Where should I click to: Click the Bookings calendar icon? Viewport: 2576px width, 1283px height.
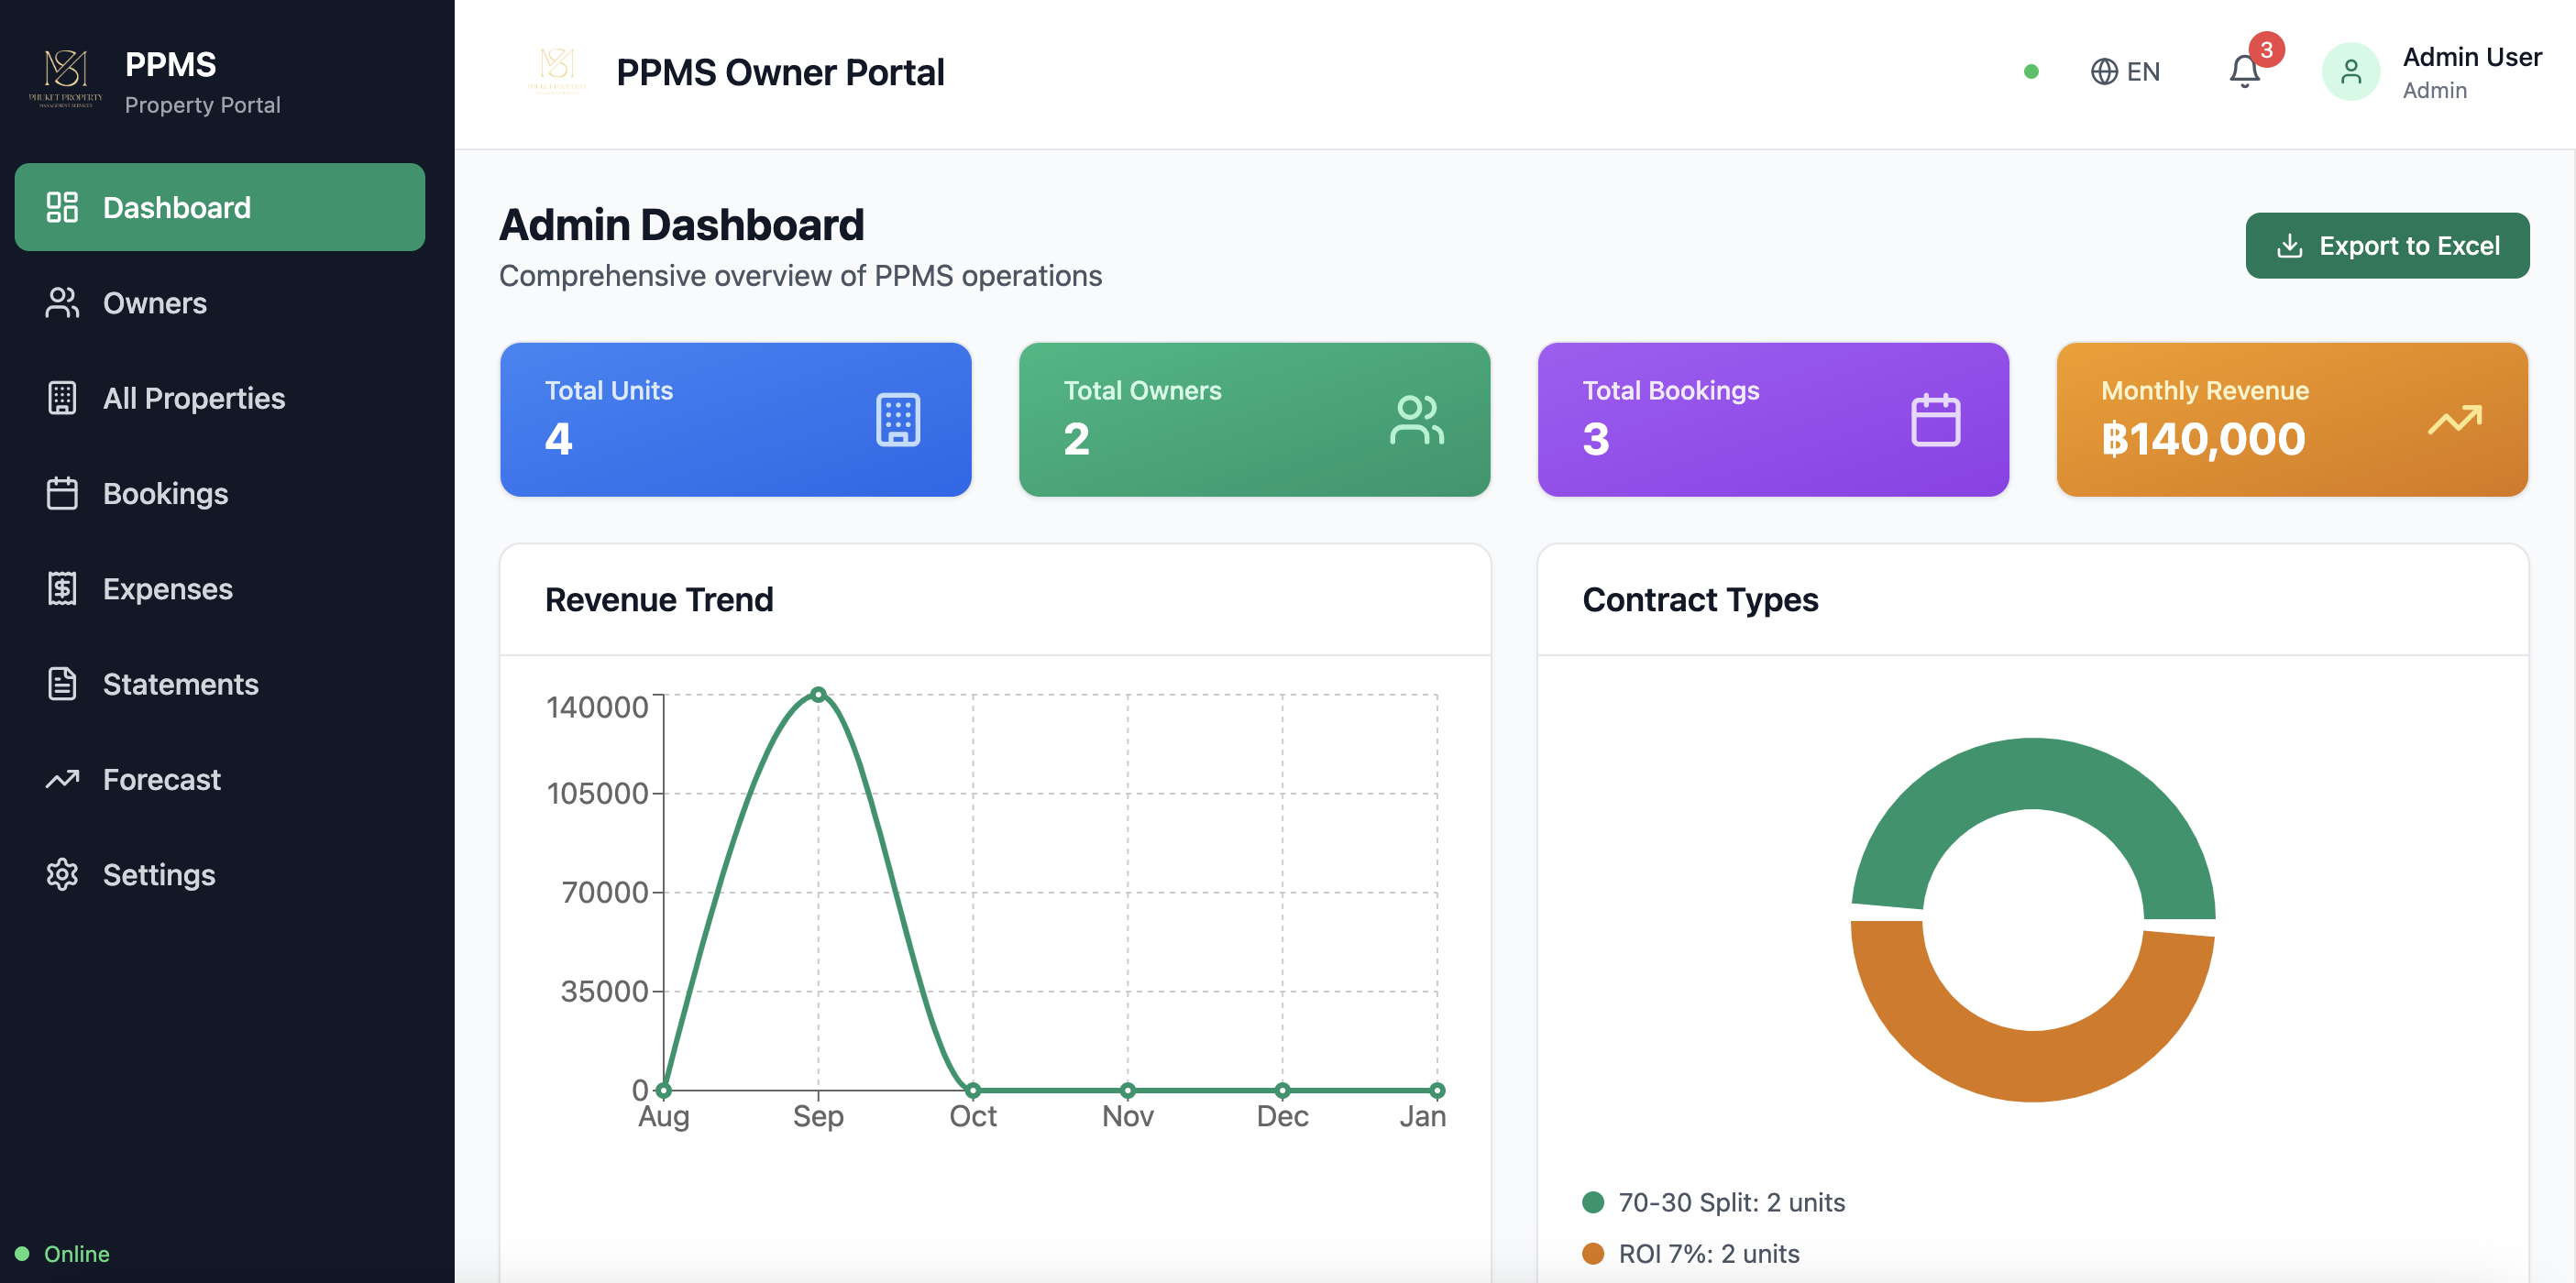pyautogui.click(x=62, y=493)
